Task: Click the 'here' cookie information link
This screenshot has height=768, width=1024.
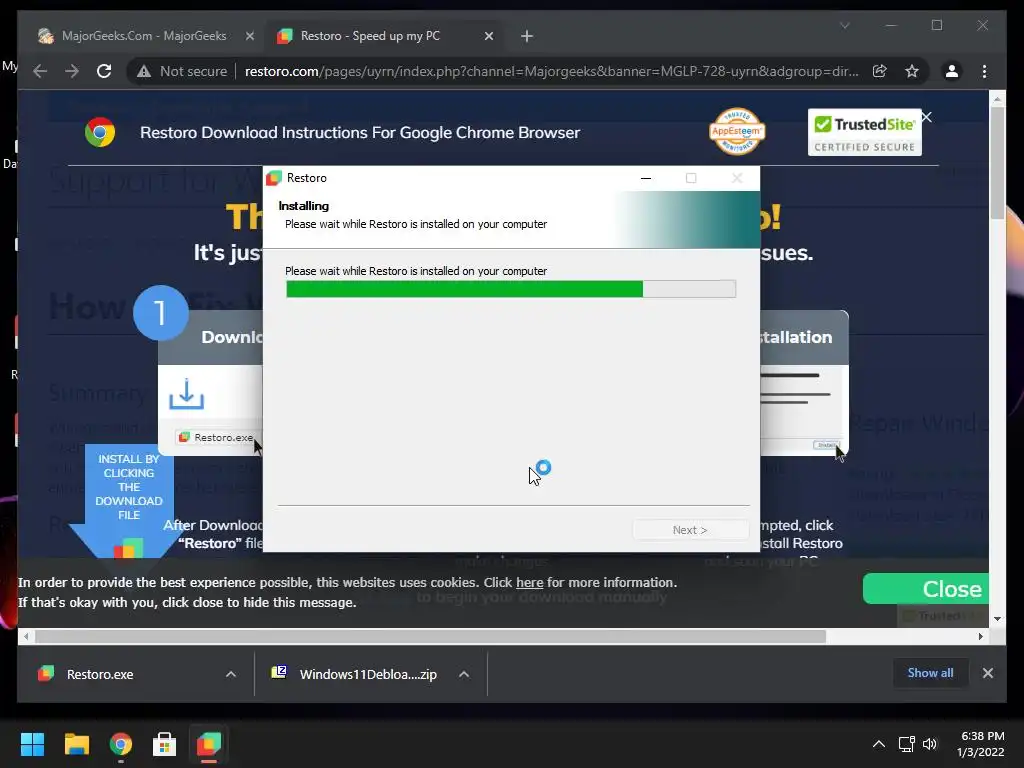Action: click(530, 583)
